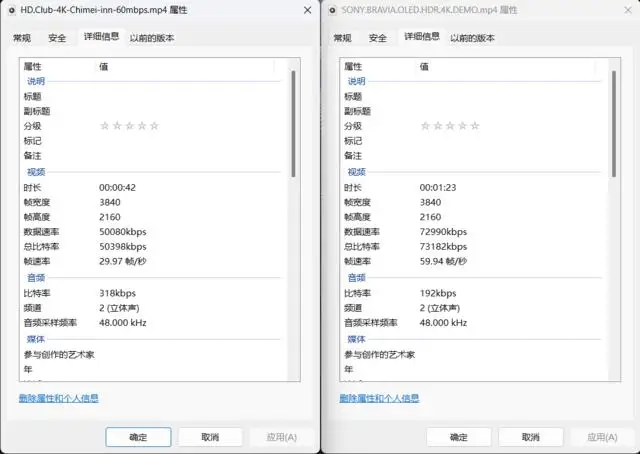The height and width of the screenshot is (454, 640).
Task: Switch to 以前的版本 tab in HD.Club window
Action: tap(152, 38)
